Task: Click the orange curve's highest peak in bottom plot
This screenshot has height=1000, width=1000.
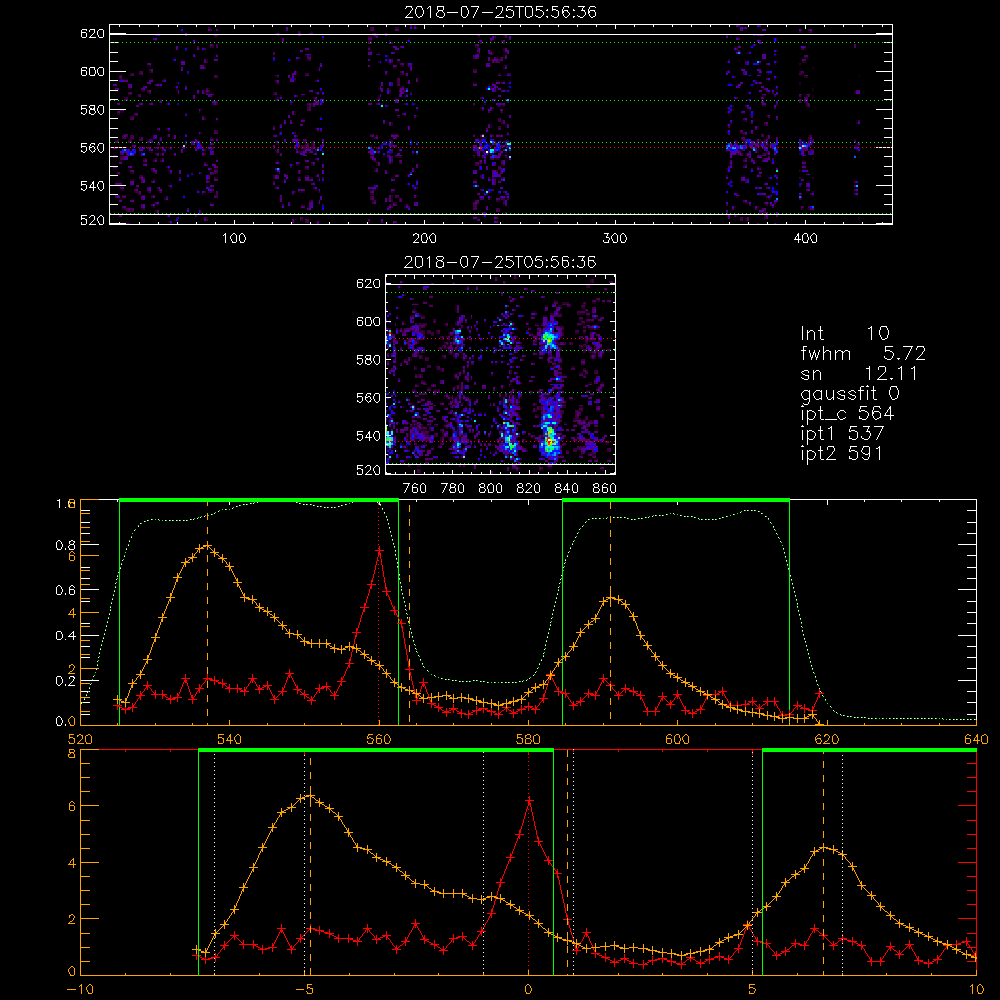Action: [x=311, y=795]
